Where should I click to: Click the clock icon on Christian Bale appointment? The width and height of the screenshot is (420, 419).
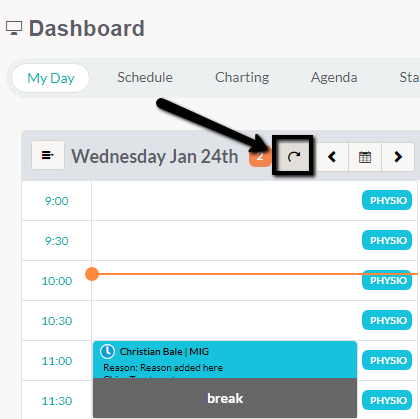[107, 351]
